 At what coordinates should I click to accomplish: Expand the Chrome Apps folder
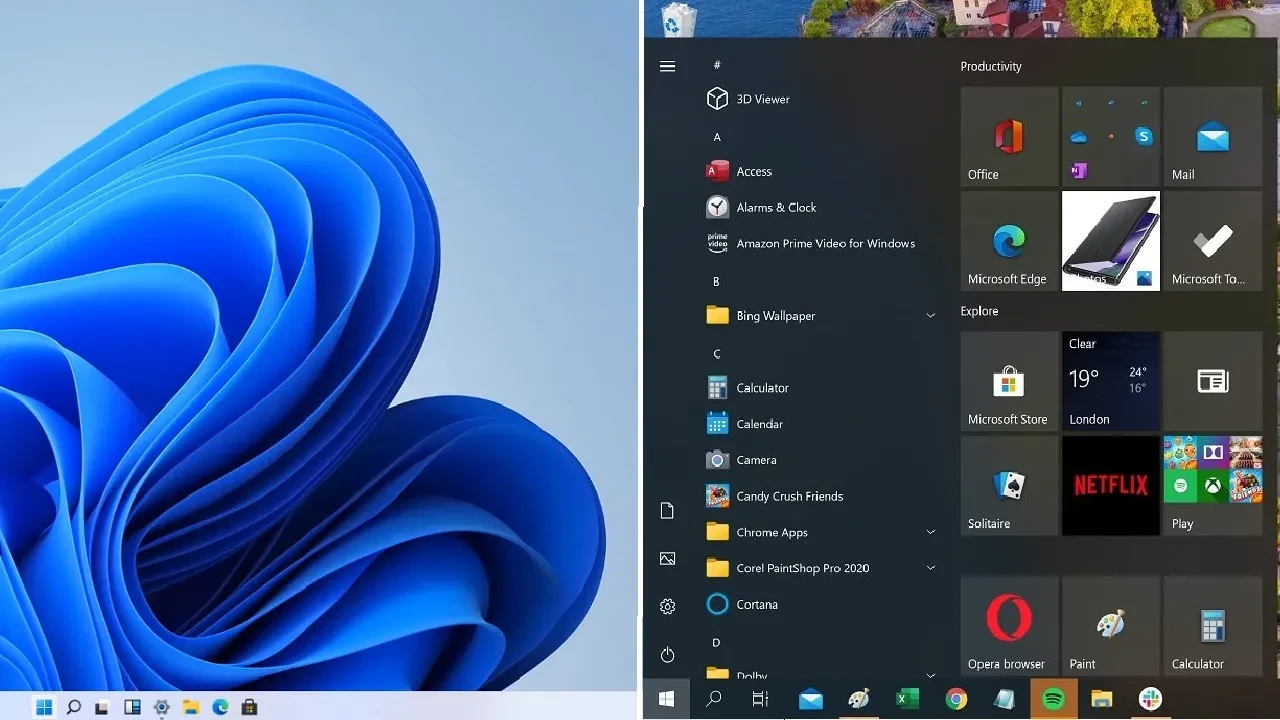point(930,532)
